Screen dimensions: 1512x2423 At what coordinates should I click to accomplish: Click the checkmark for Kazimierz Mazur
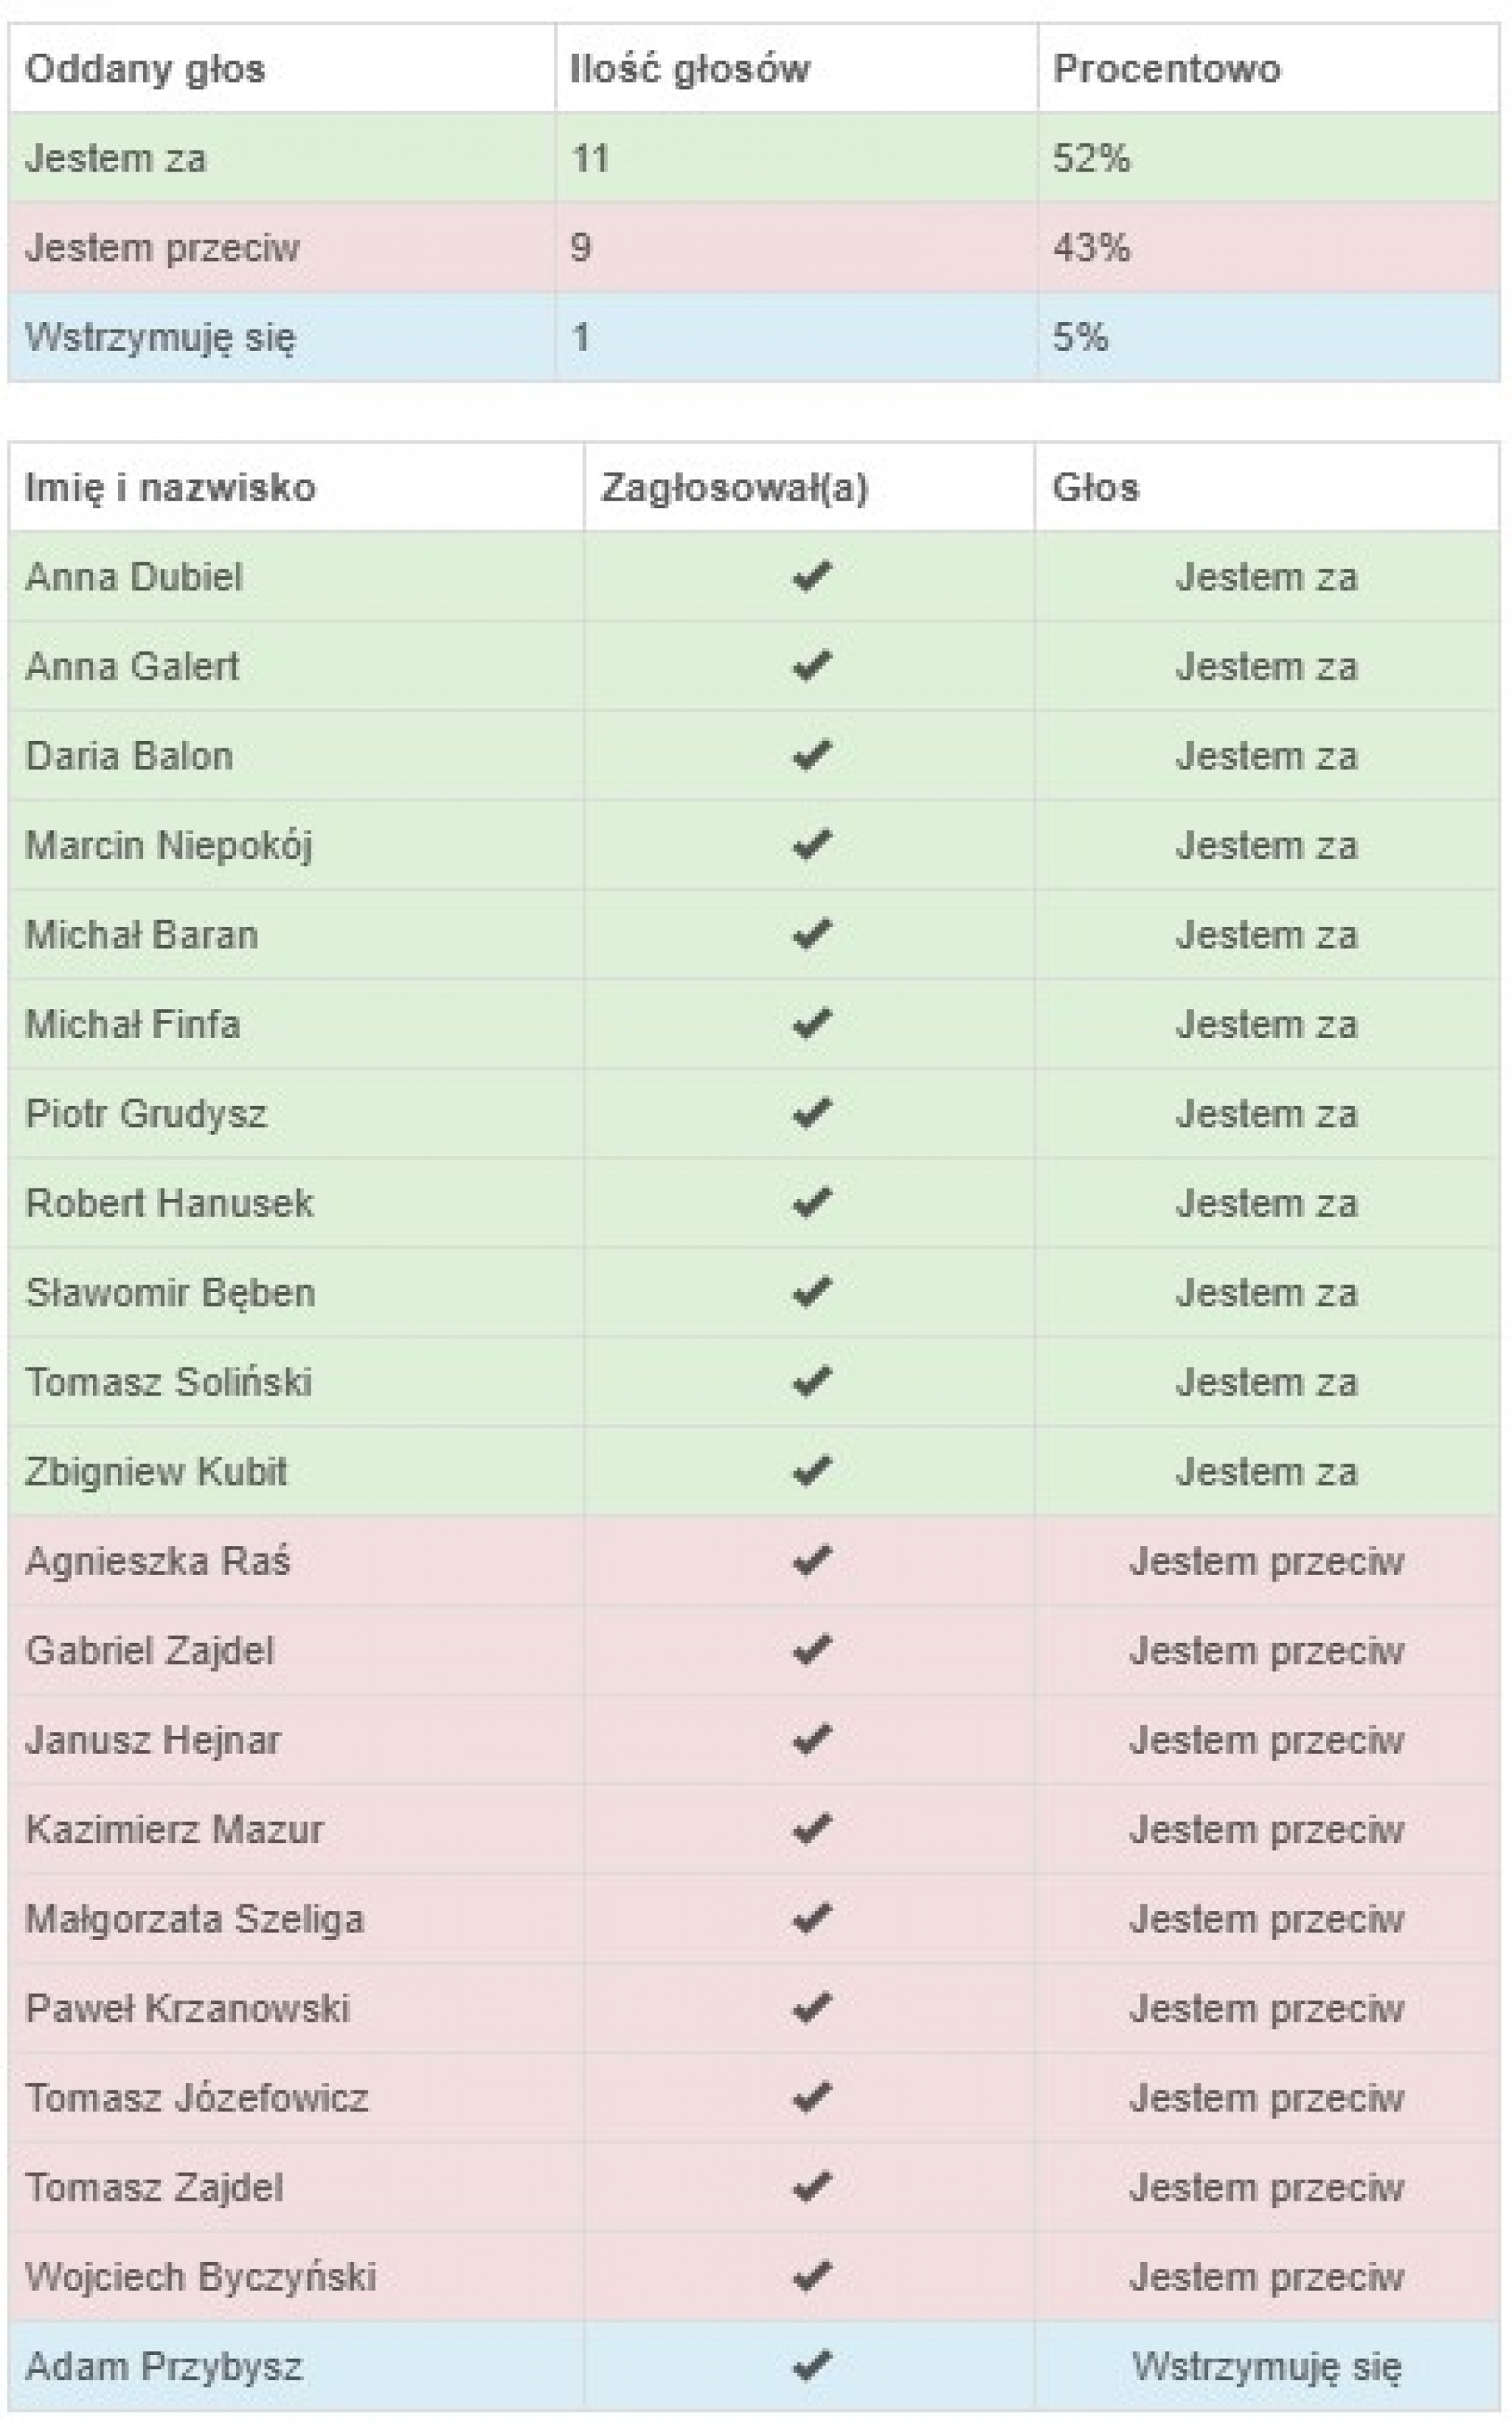tap(811, 1829)
